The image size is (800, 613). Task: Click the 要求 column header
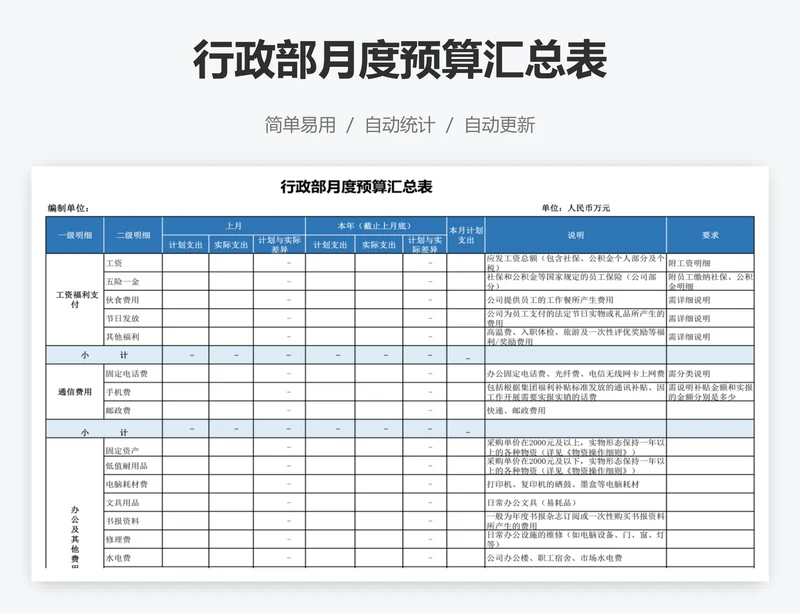pyautogui.click(x=710, y=235)
